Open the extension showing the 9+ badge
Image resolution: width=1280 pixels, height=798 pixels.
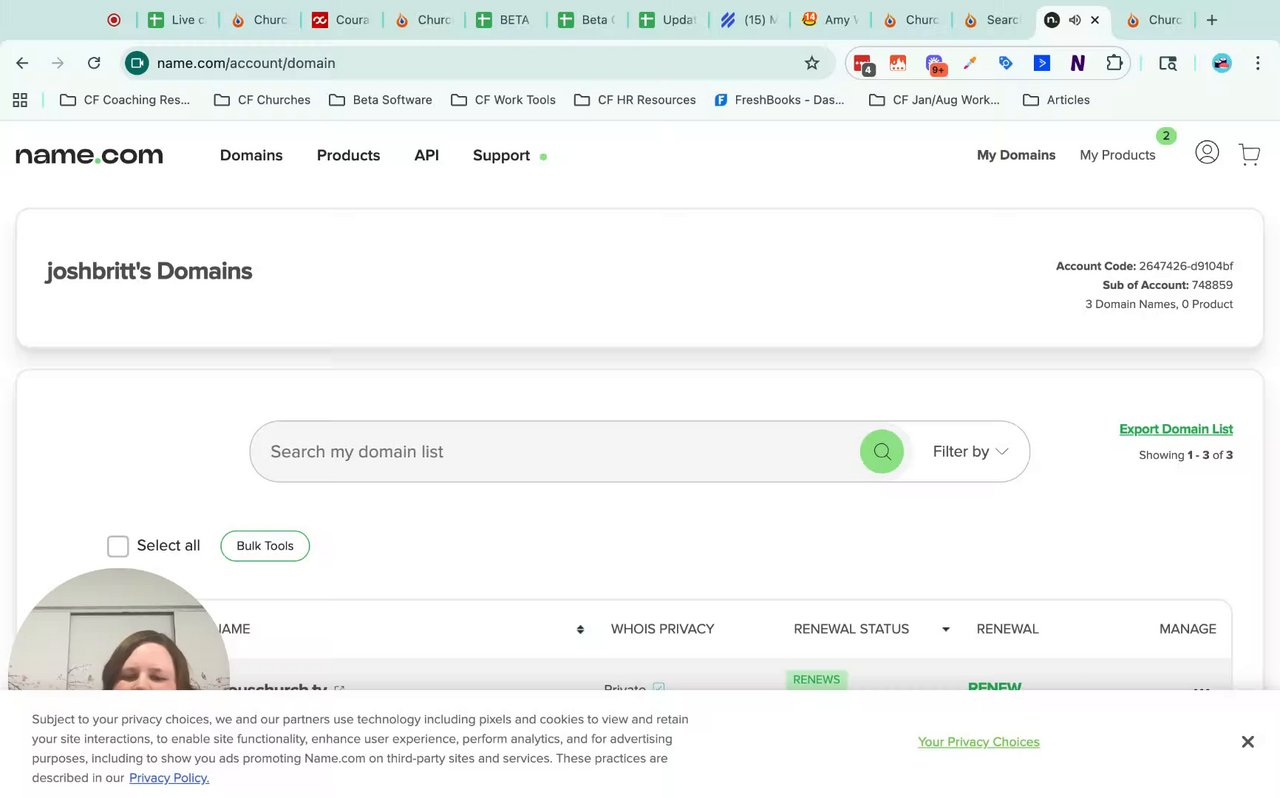click(x=935, y=64)
